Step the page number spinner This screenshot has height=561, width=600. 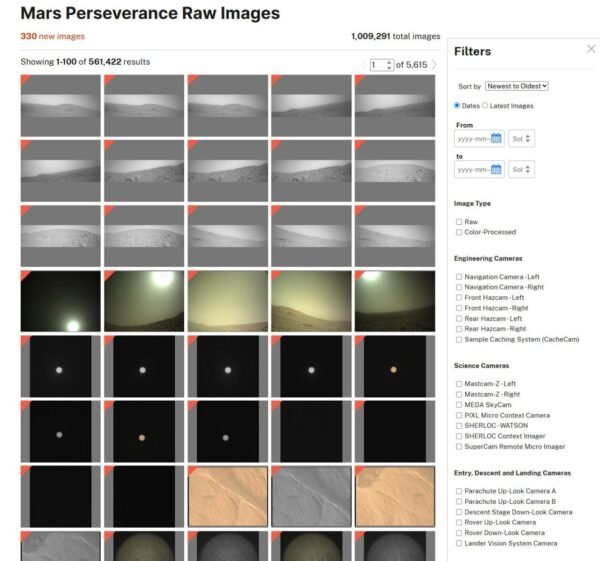point(389,65)
